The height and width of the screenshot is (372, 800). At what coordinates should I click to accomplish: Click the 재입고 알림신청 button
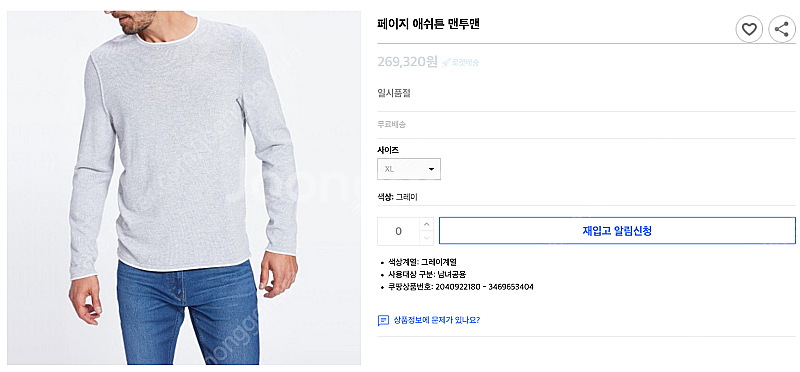pyautogui.click(x=617, y=231)
